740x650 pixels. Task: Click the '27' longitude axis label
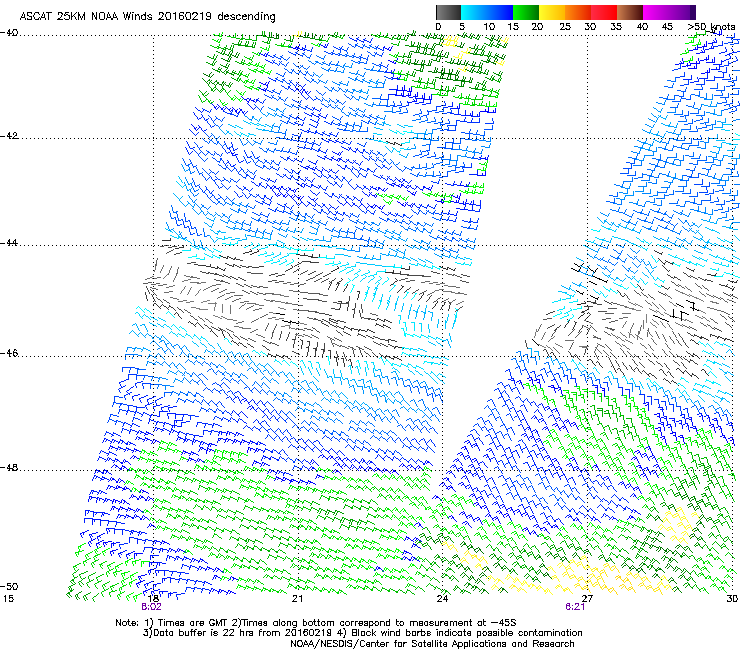tap(587, 599)
